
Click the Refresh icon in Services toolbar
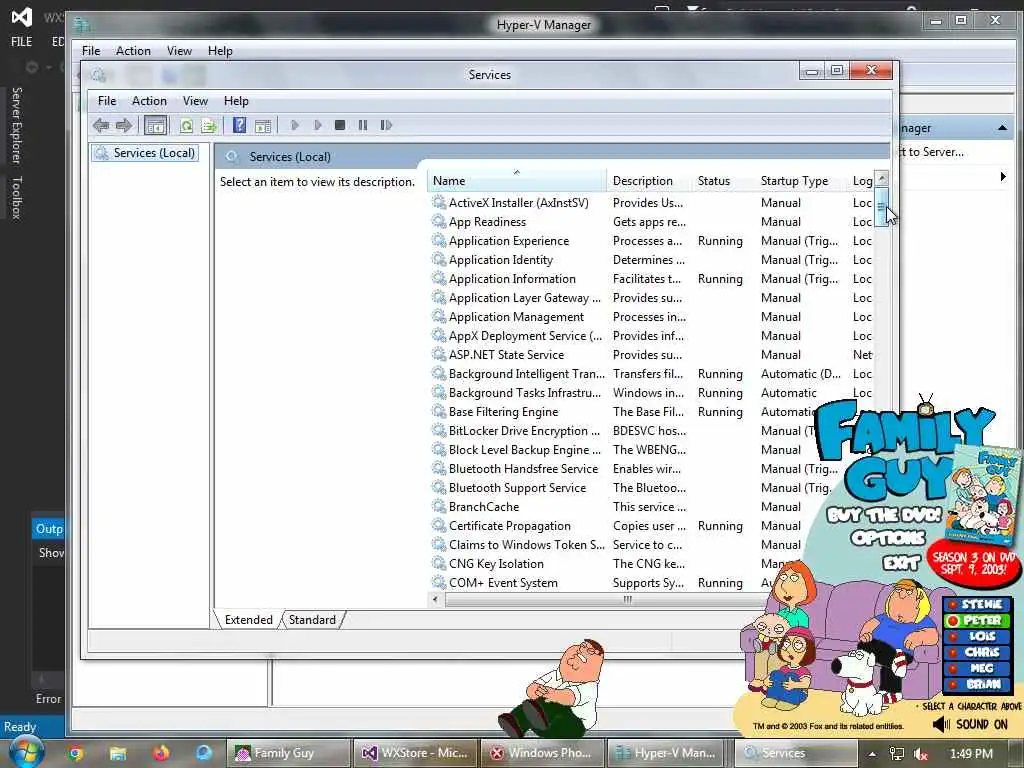[x=186, y=125]
